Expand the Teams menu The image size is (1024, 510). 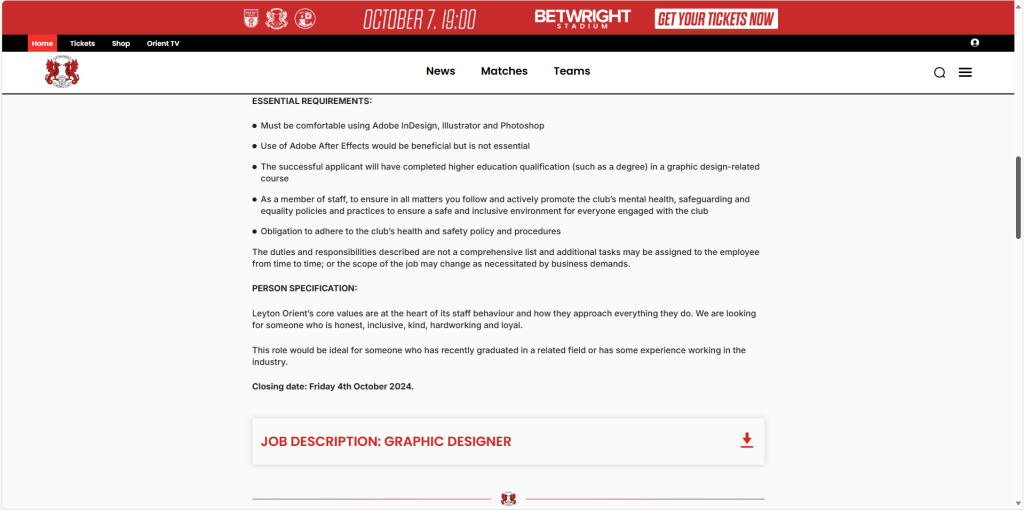click(571, 71)
